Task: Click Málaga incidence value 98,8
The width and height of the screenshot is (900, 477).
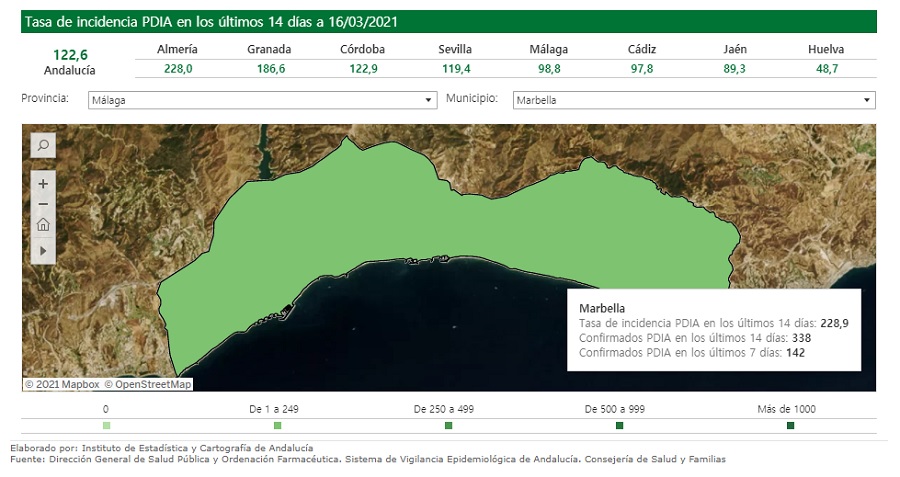Action: 549,69
